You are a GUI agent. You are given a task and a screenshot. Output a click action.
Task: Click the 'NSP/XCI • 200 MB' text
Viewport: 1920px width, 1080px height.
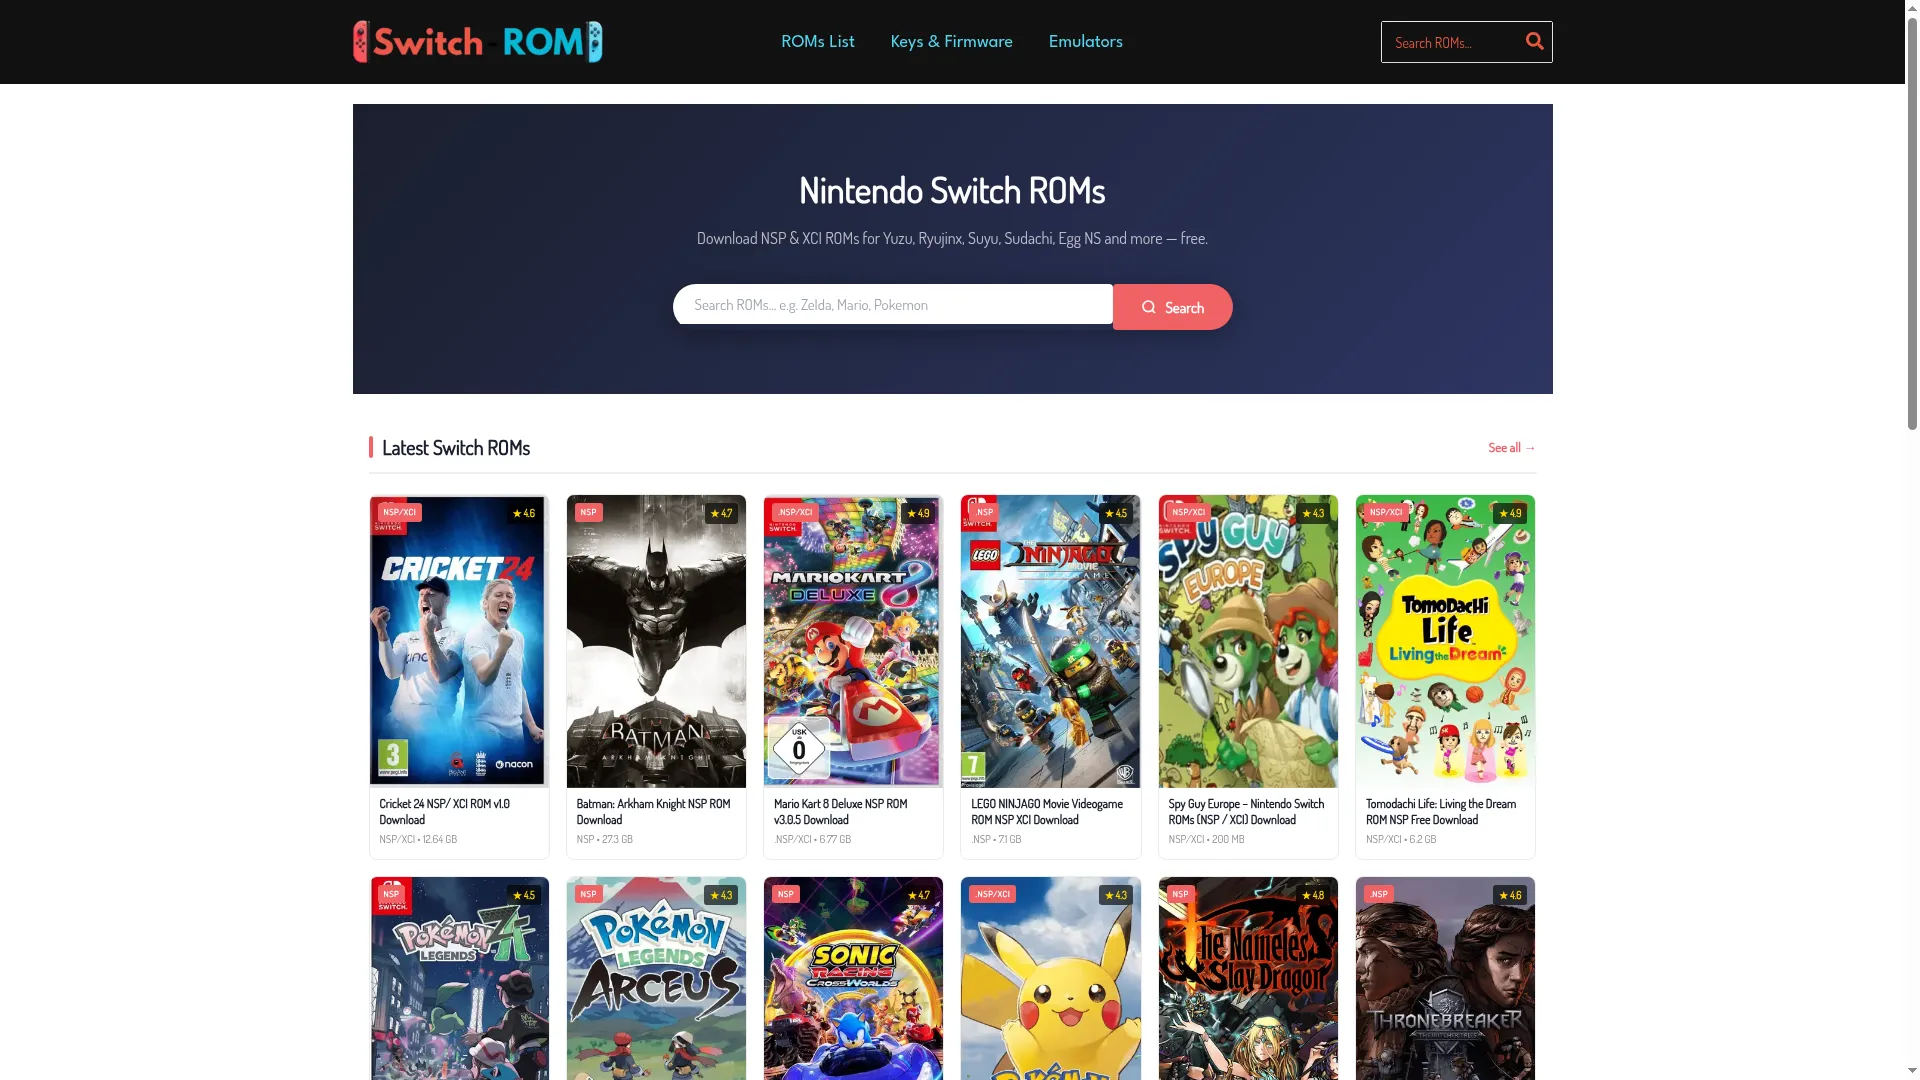coord(1206,839)
